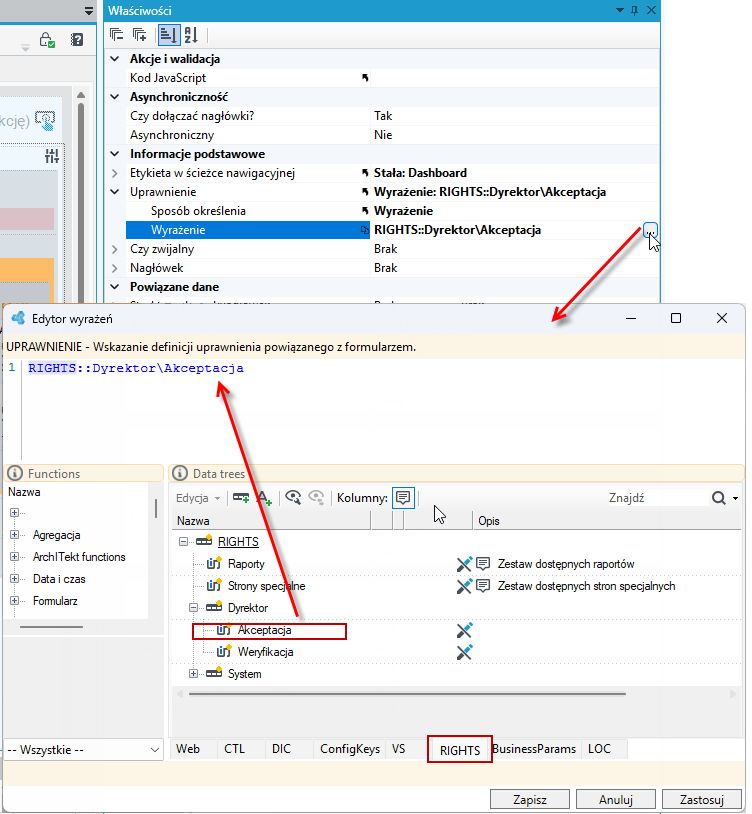The width and height of the screenshot is (752, 814).
Task: Click the edit tools icon in Raporty row
Action: pos(464,564)
